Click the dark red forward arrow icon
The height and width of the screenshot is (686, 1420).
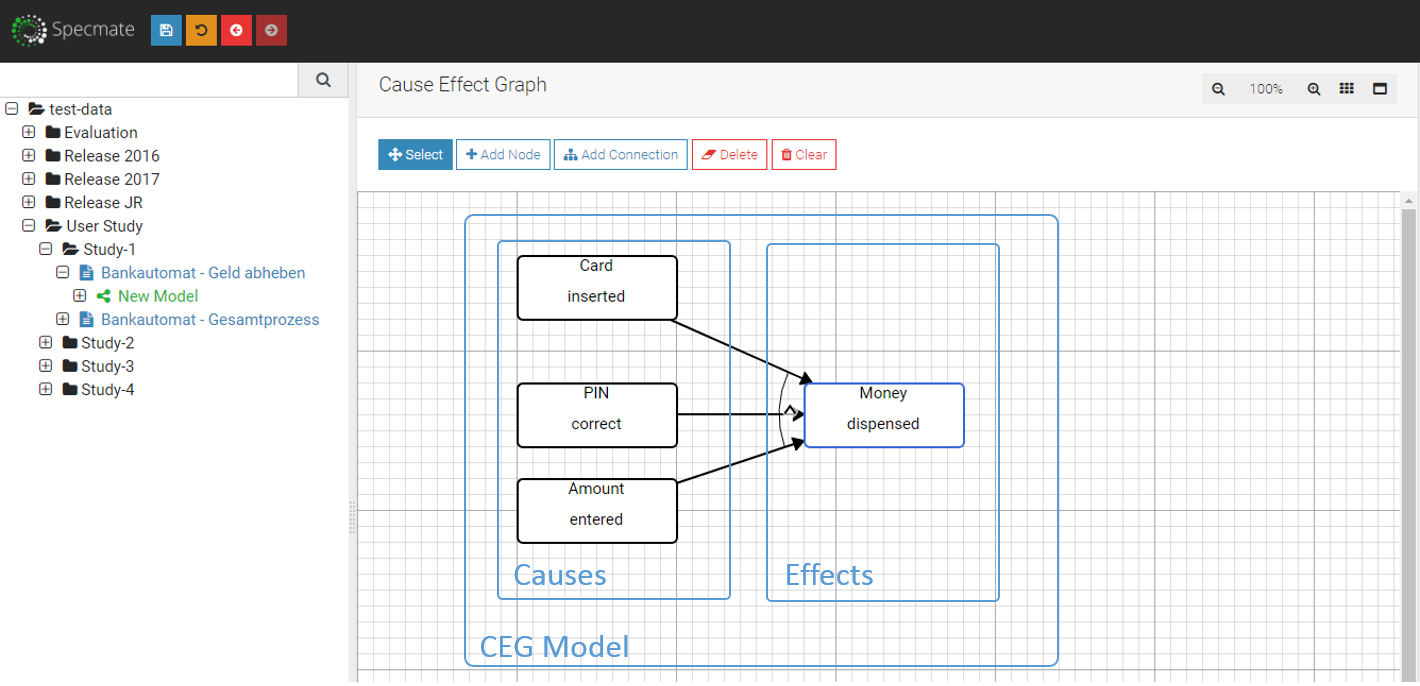pyautogui.click(x=271, y=30)
